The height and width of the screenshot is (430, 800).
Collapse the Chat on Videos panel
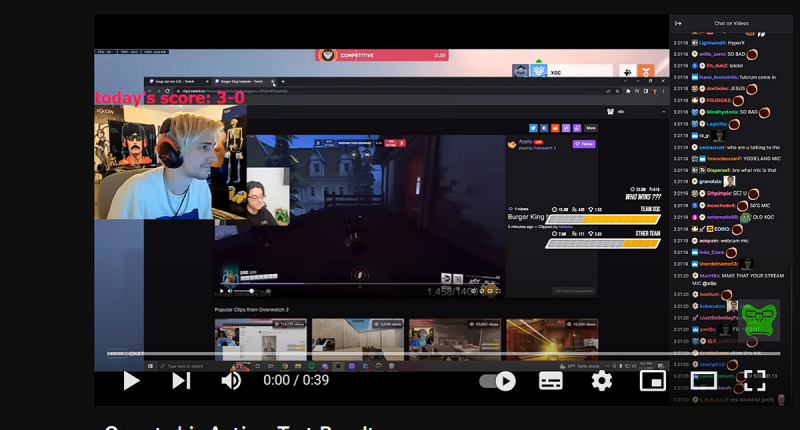pyautogui.click(x=678, y=23)
